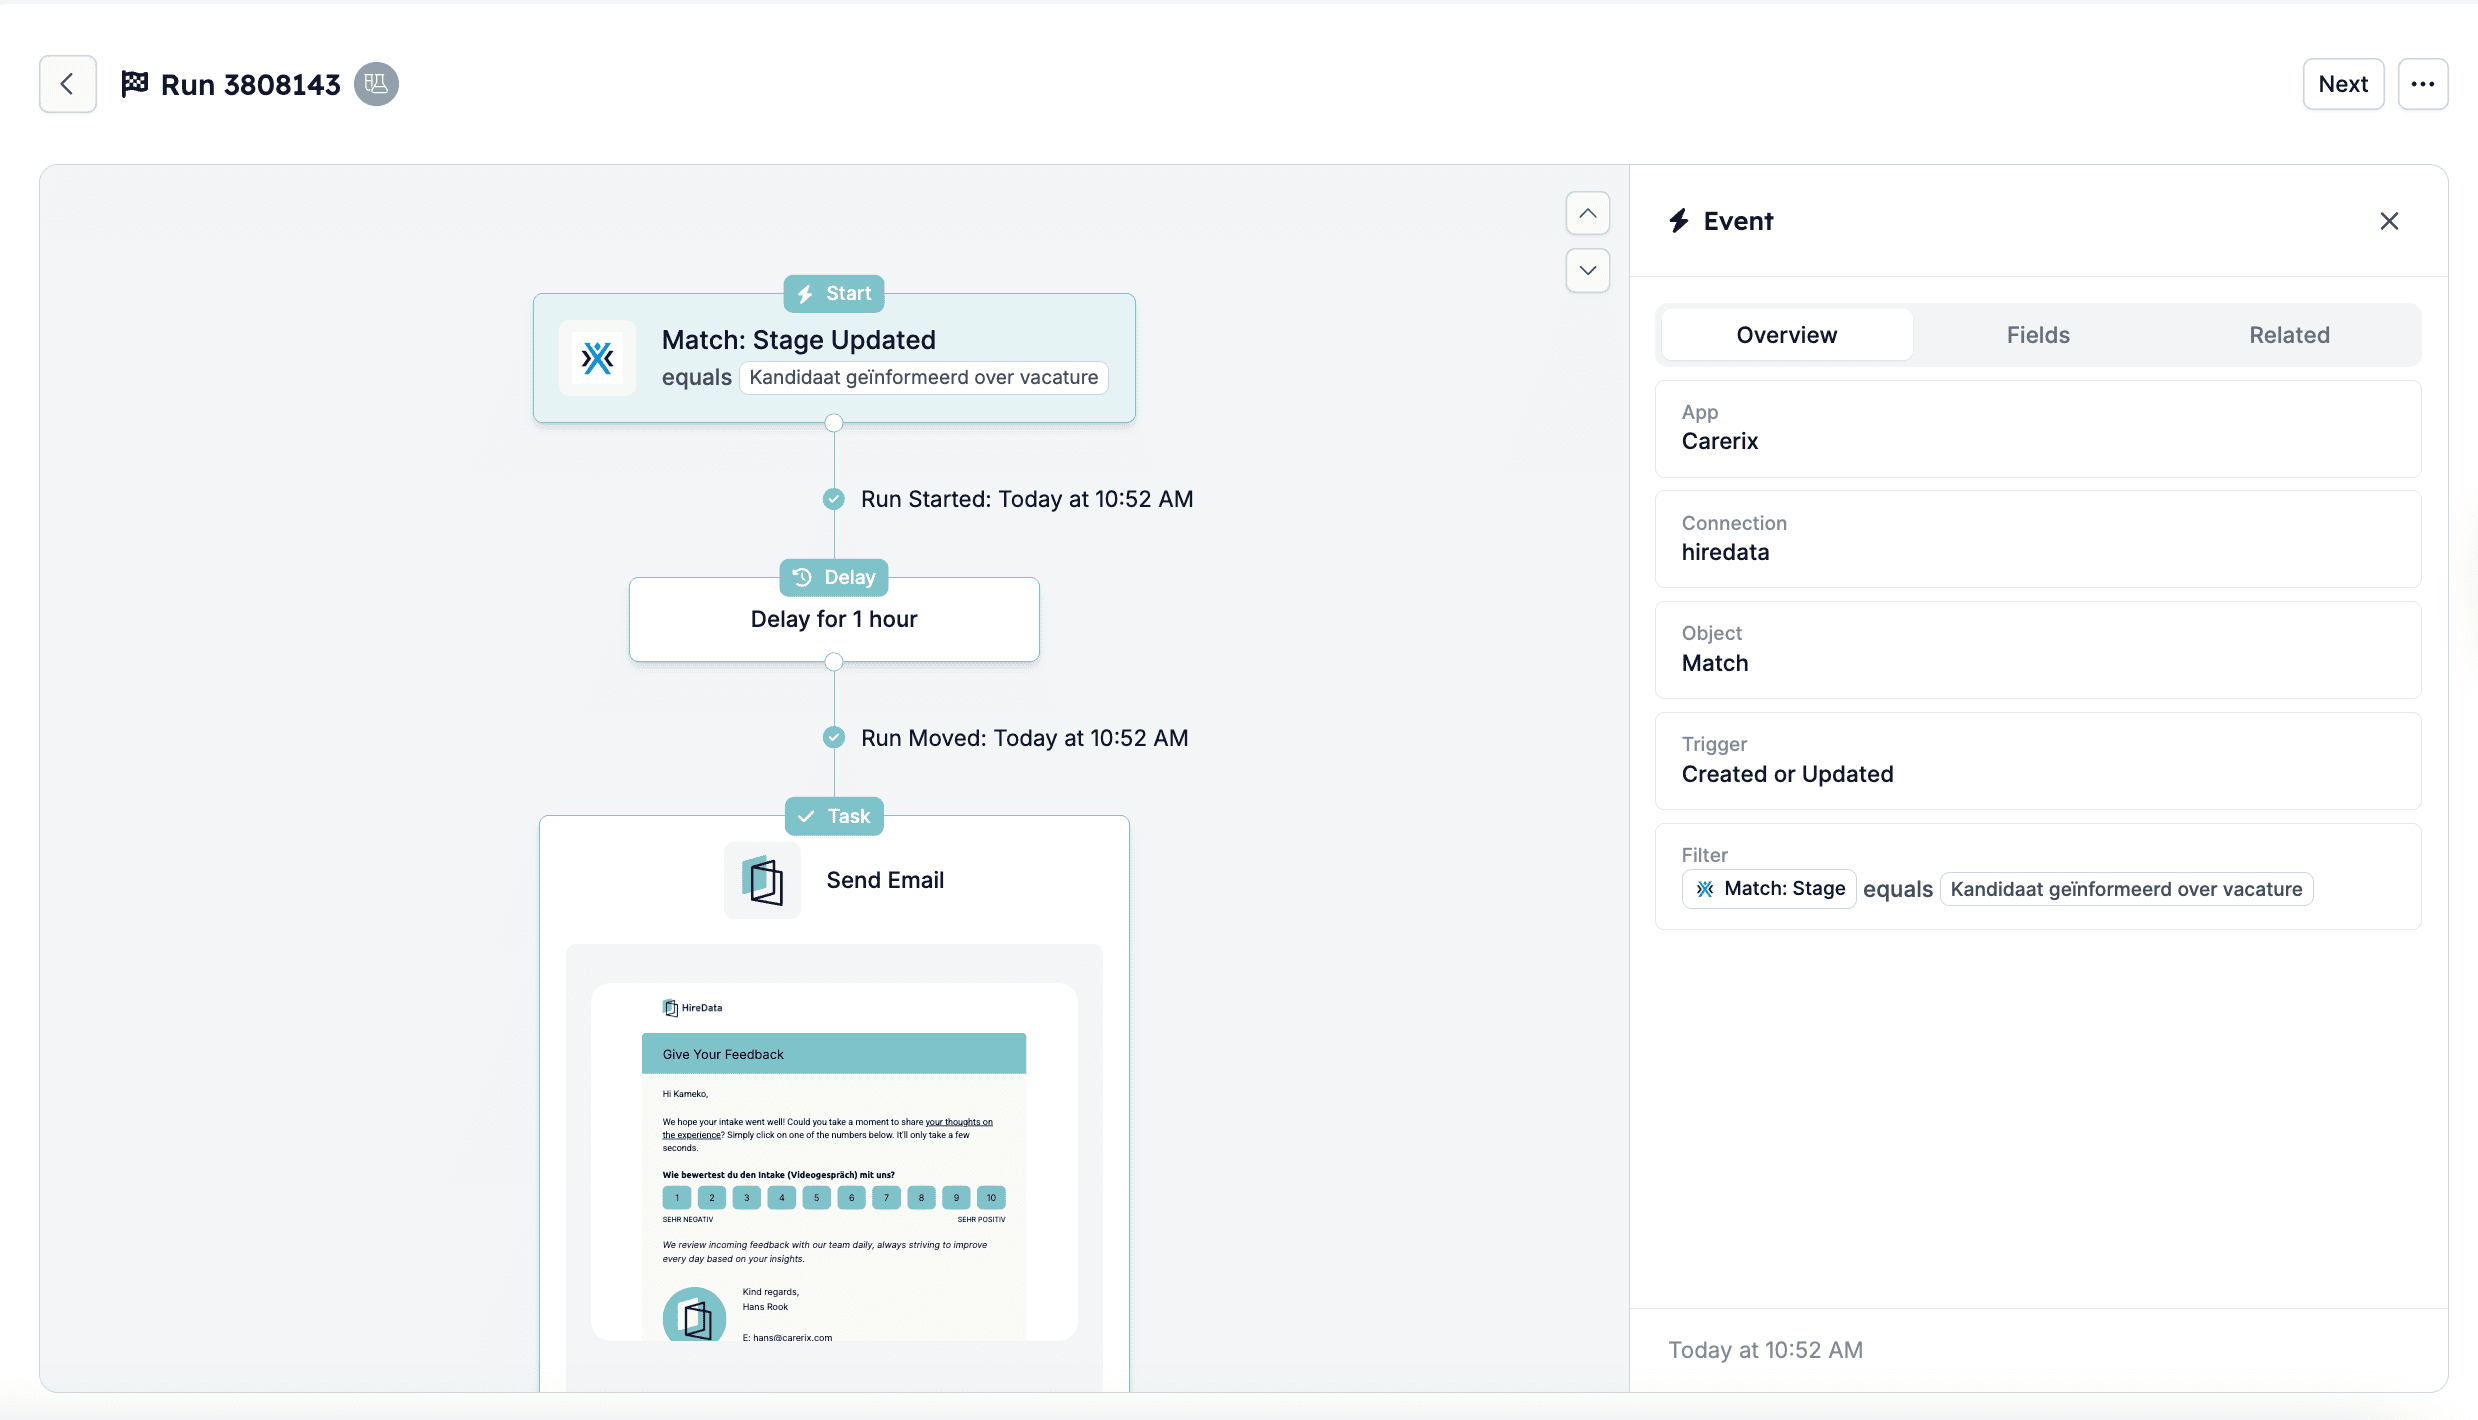2478x1420 pixels.
Task: Click the filter value Kandidaat geïnformeerd over vacature
Action: pyautogui.click(x=2126, y=889)
